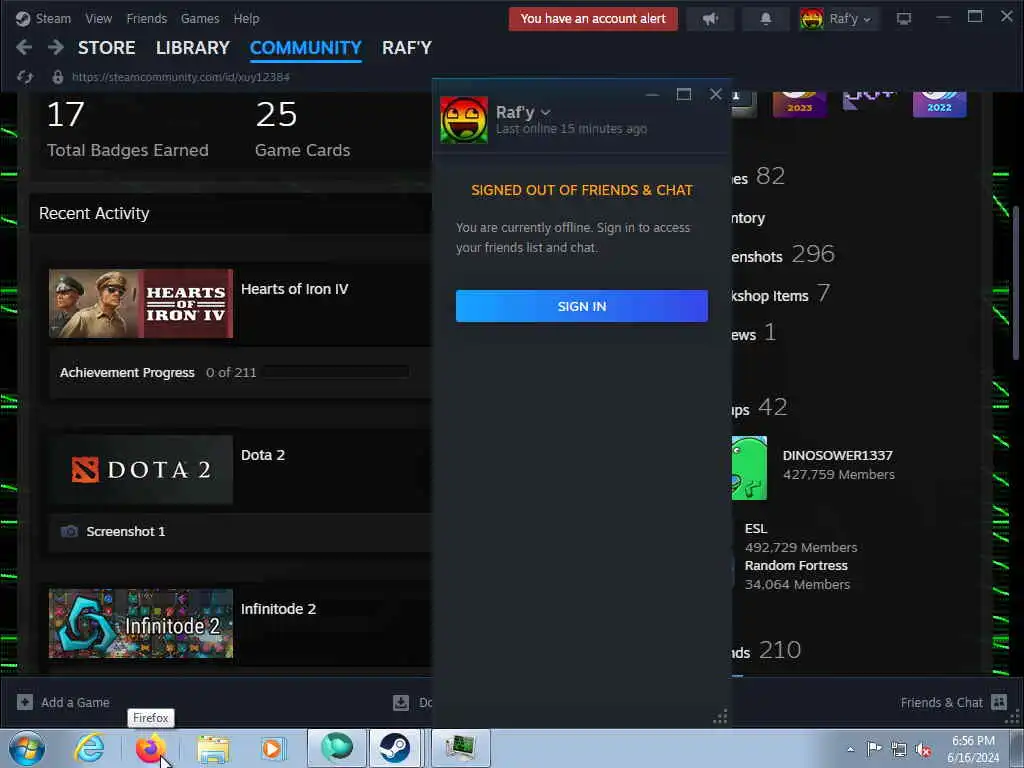Screen dimensions: 1024x768
Task: Click the 25 Game Cards stat
Action: click(x=302, y=129)
